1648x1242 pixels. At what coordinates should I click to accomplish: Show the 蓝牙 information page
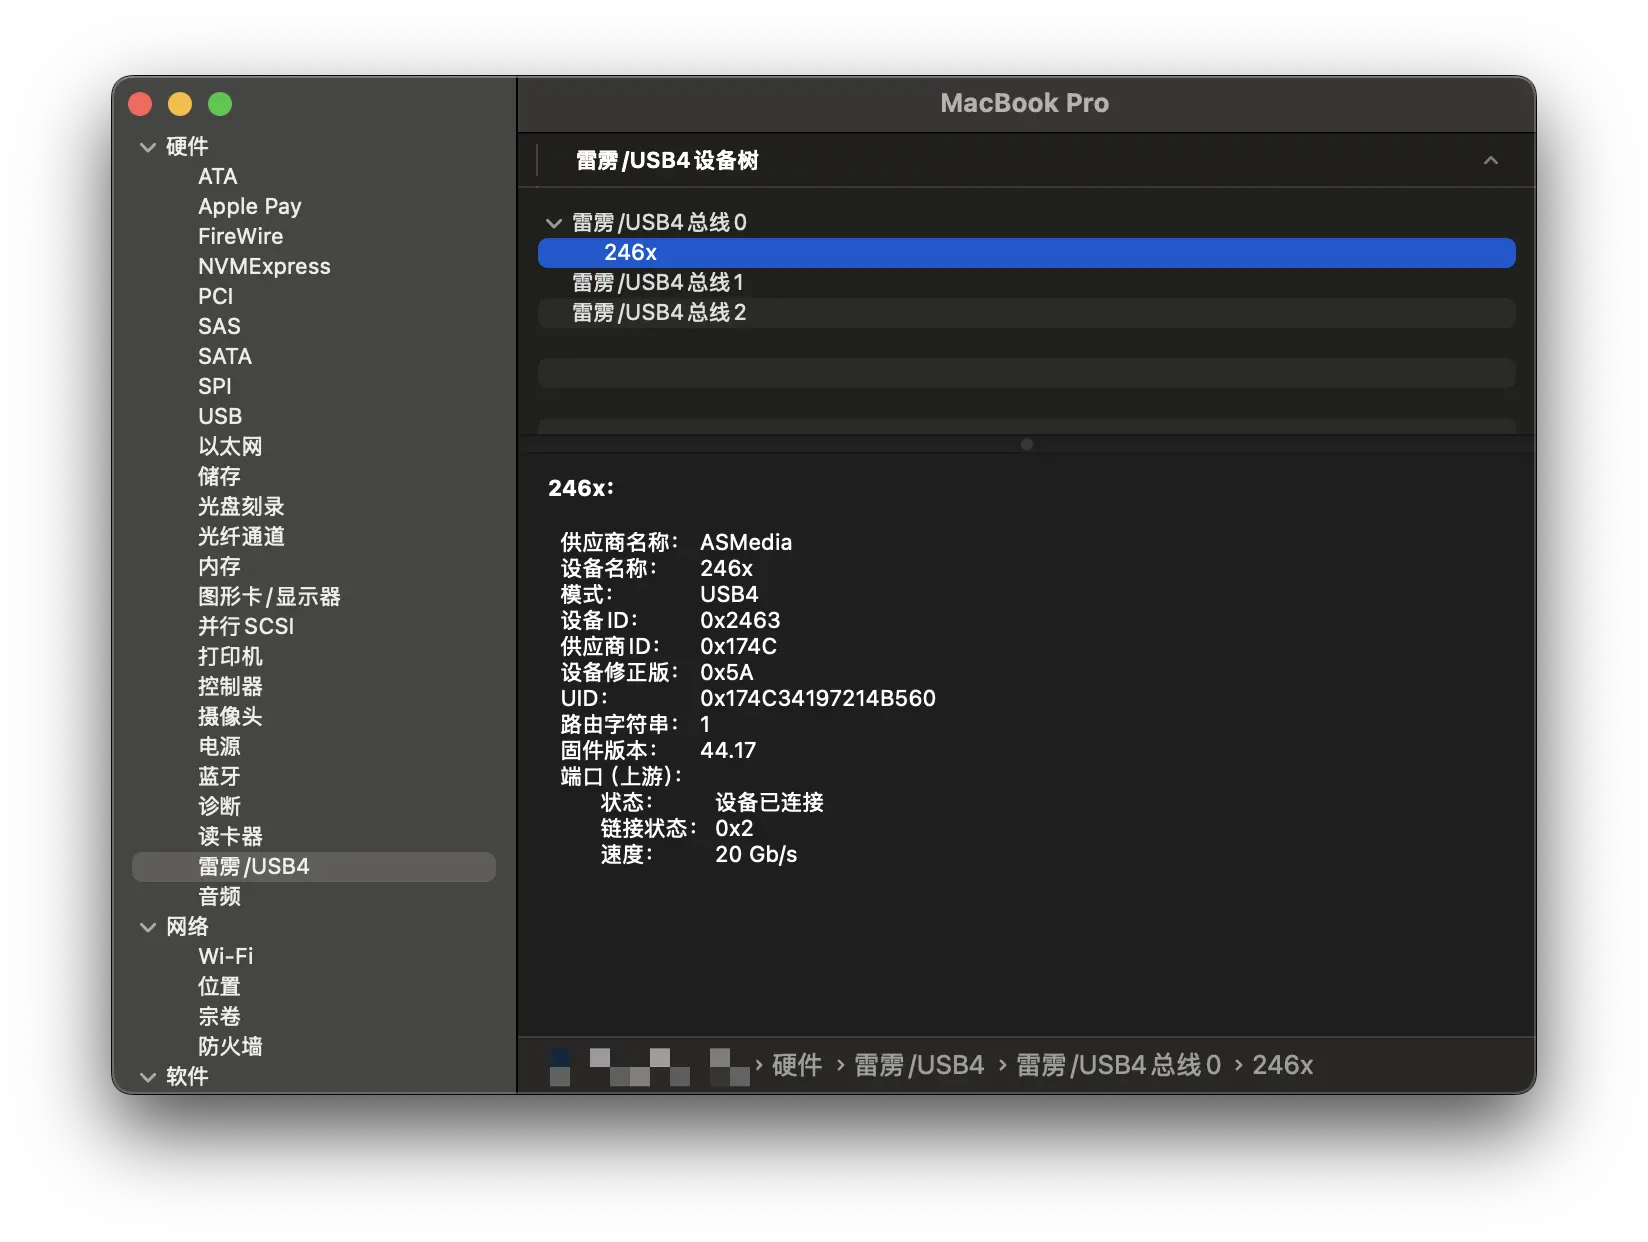click(219, 777)
